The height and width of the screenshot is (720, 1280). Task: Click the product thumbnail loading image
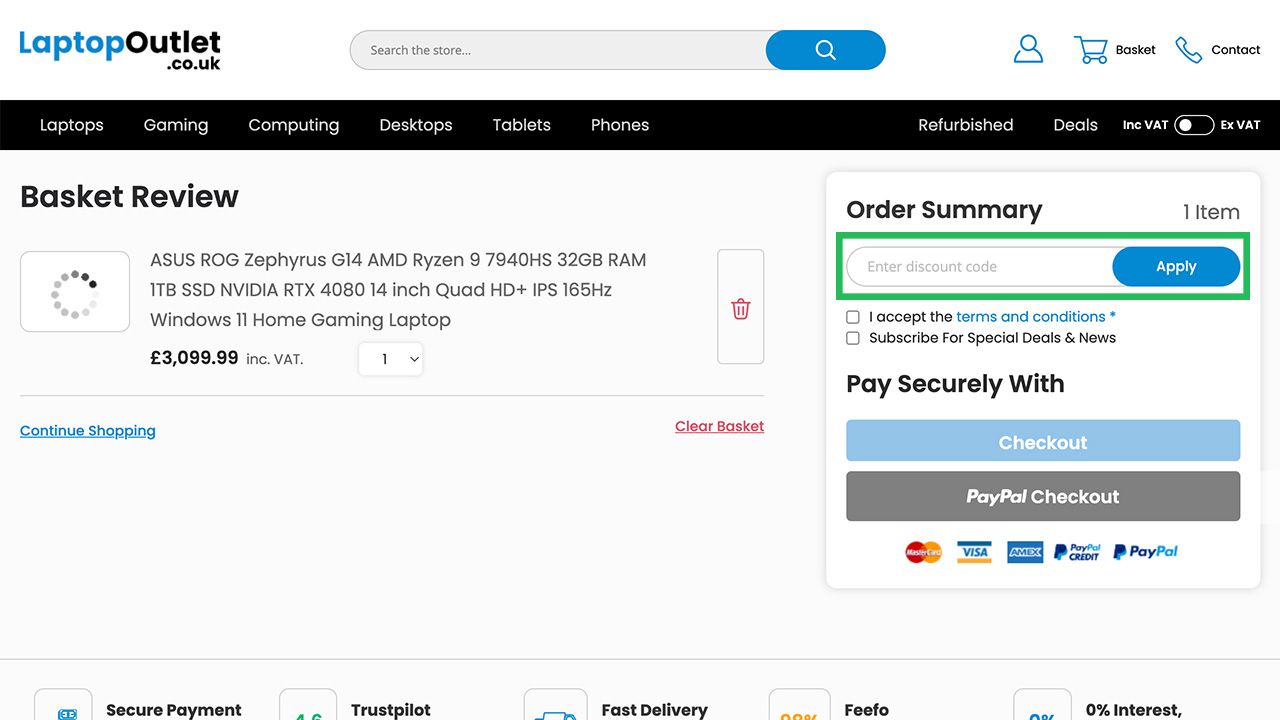point(75,292)
